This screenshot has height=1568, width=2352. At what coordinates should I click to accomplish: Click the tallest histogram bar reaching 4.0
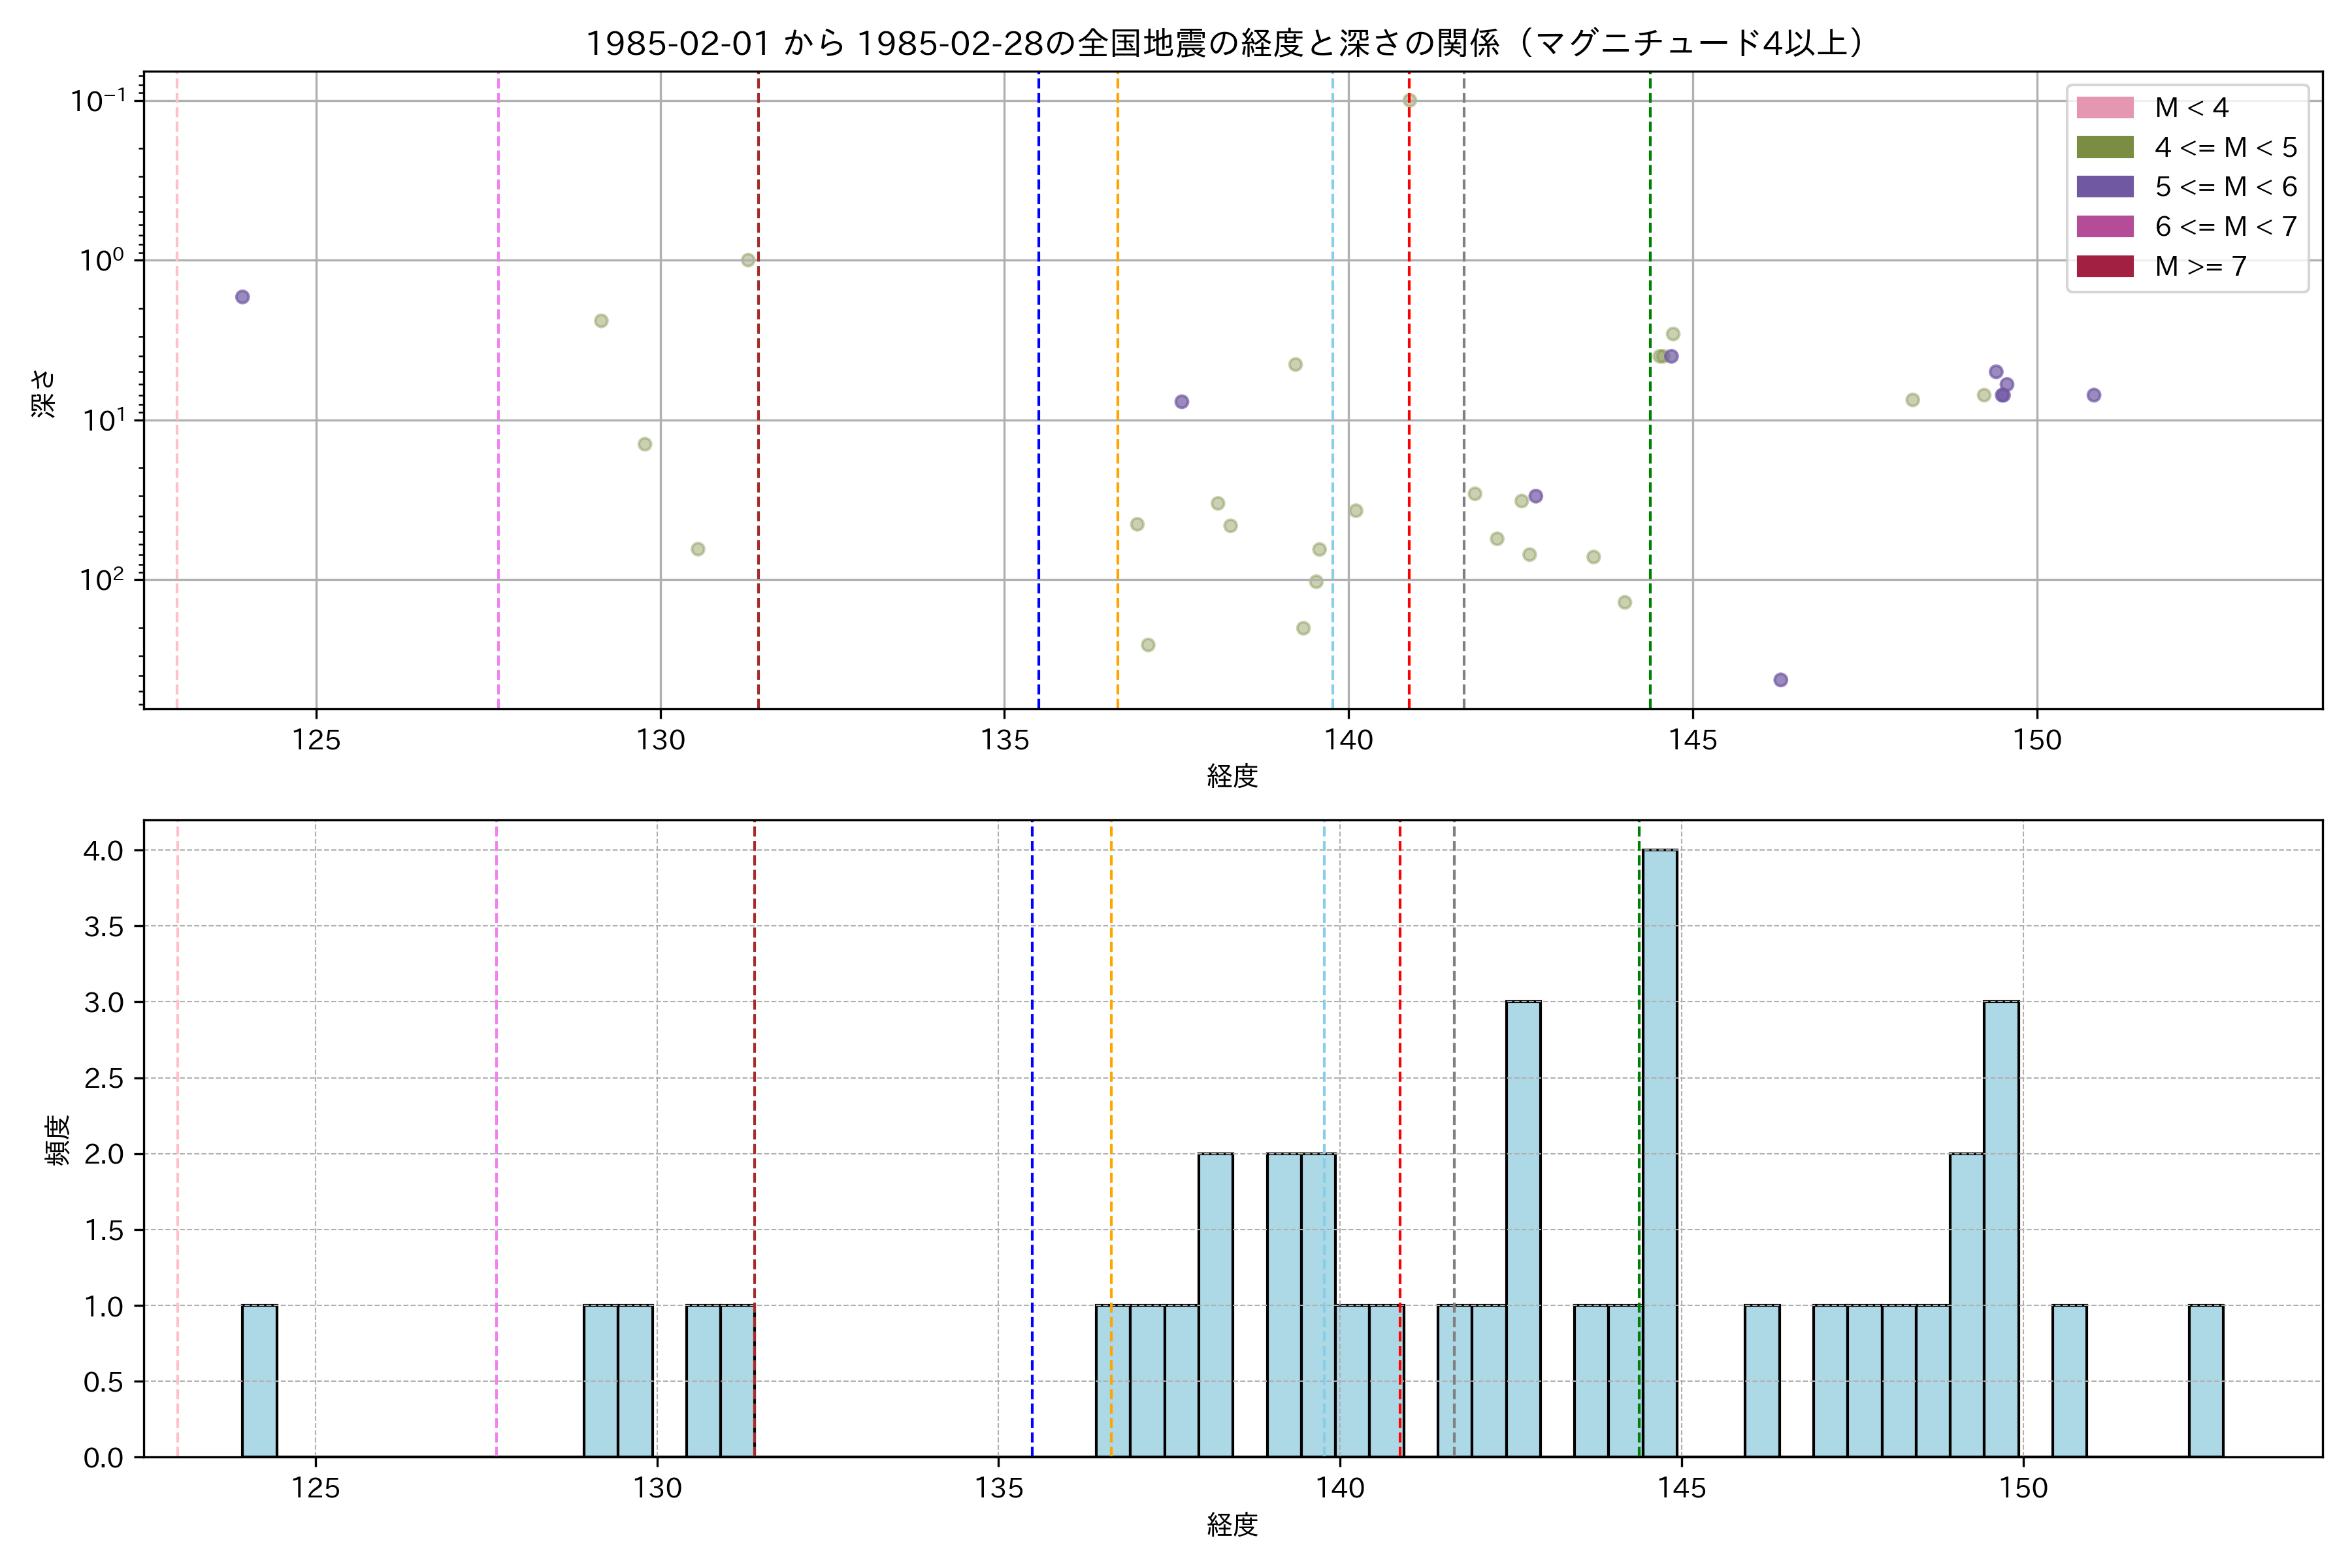pos(1660,1153)
